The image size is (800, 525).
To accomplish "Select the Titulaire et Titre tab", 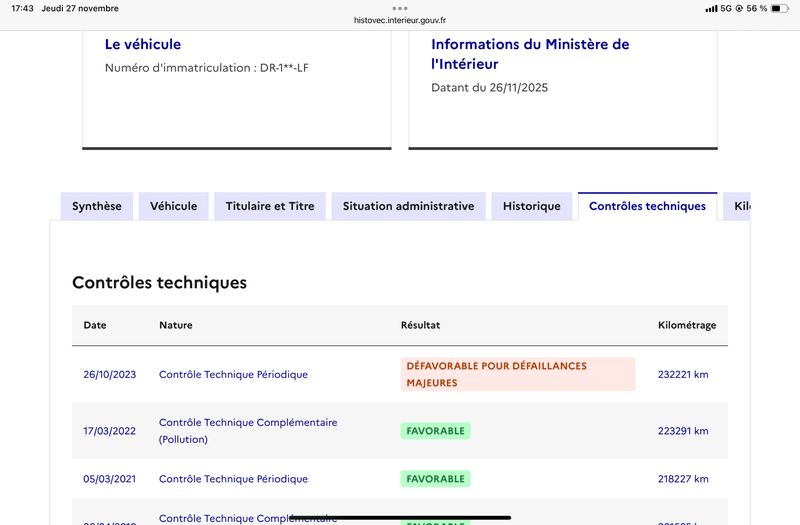I will tap(270, 206).
